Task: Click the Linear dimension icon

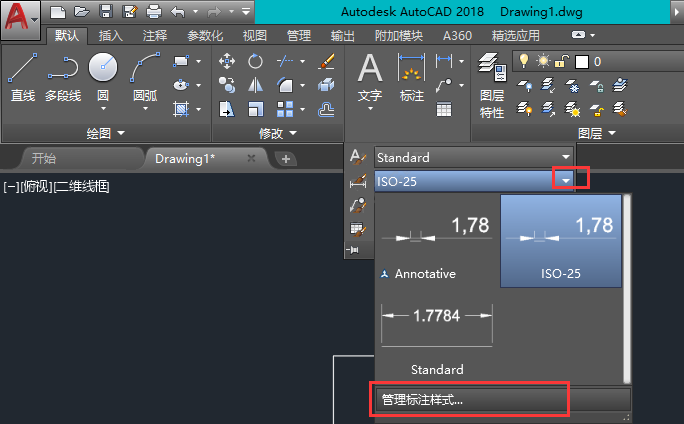Action: 444,61
